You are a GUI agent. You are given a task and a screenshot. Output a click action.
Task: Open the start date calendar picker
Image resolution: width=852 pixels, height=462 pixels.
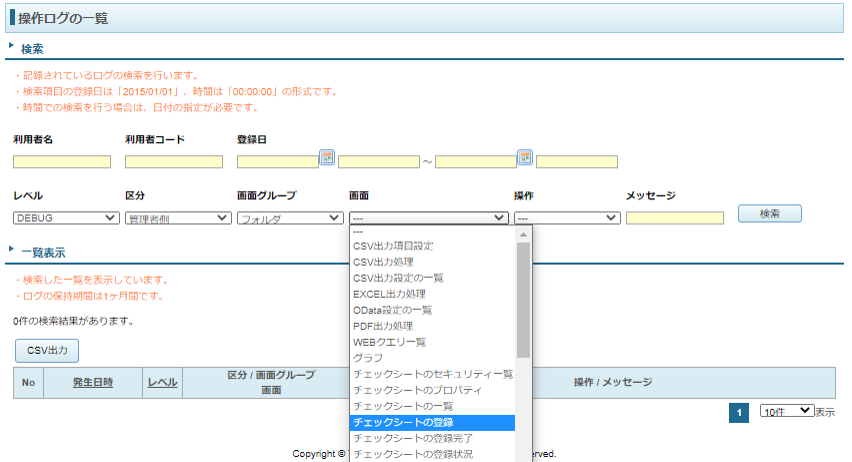327,156
